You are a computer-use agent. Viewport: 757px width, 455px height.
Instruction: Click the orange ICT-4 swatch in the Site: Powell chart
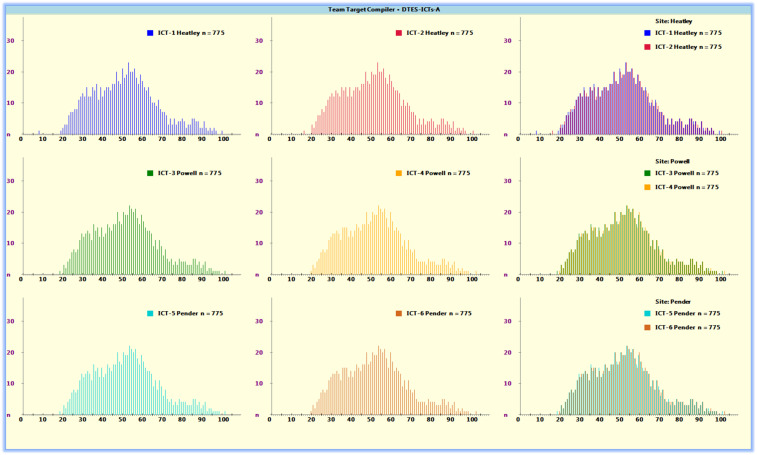coord(647,187)
